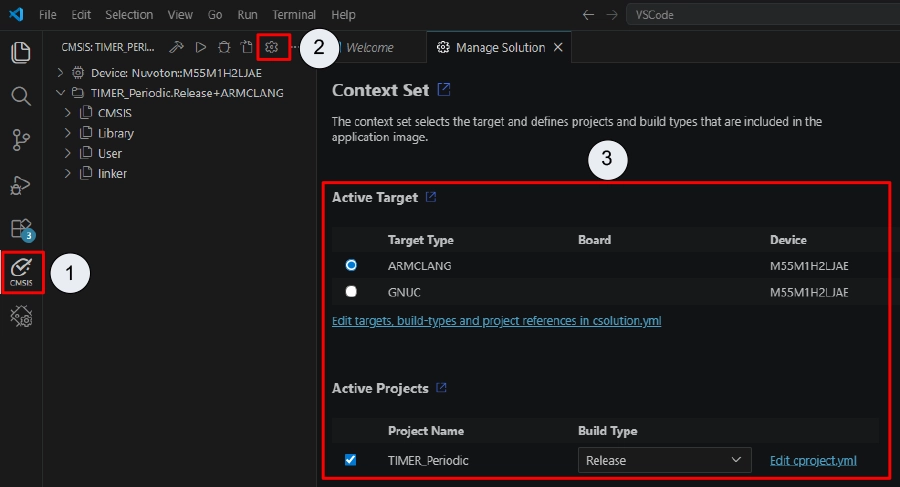Image resolution: width=900 pixels, height=487 pixels.
Task: Open the View menu
Action: (x=180, y=15)
